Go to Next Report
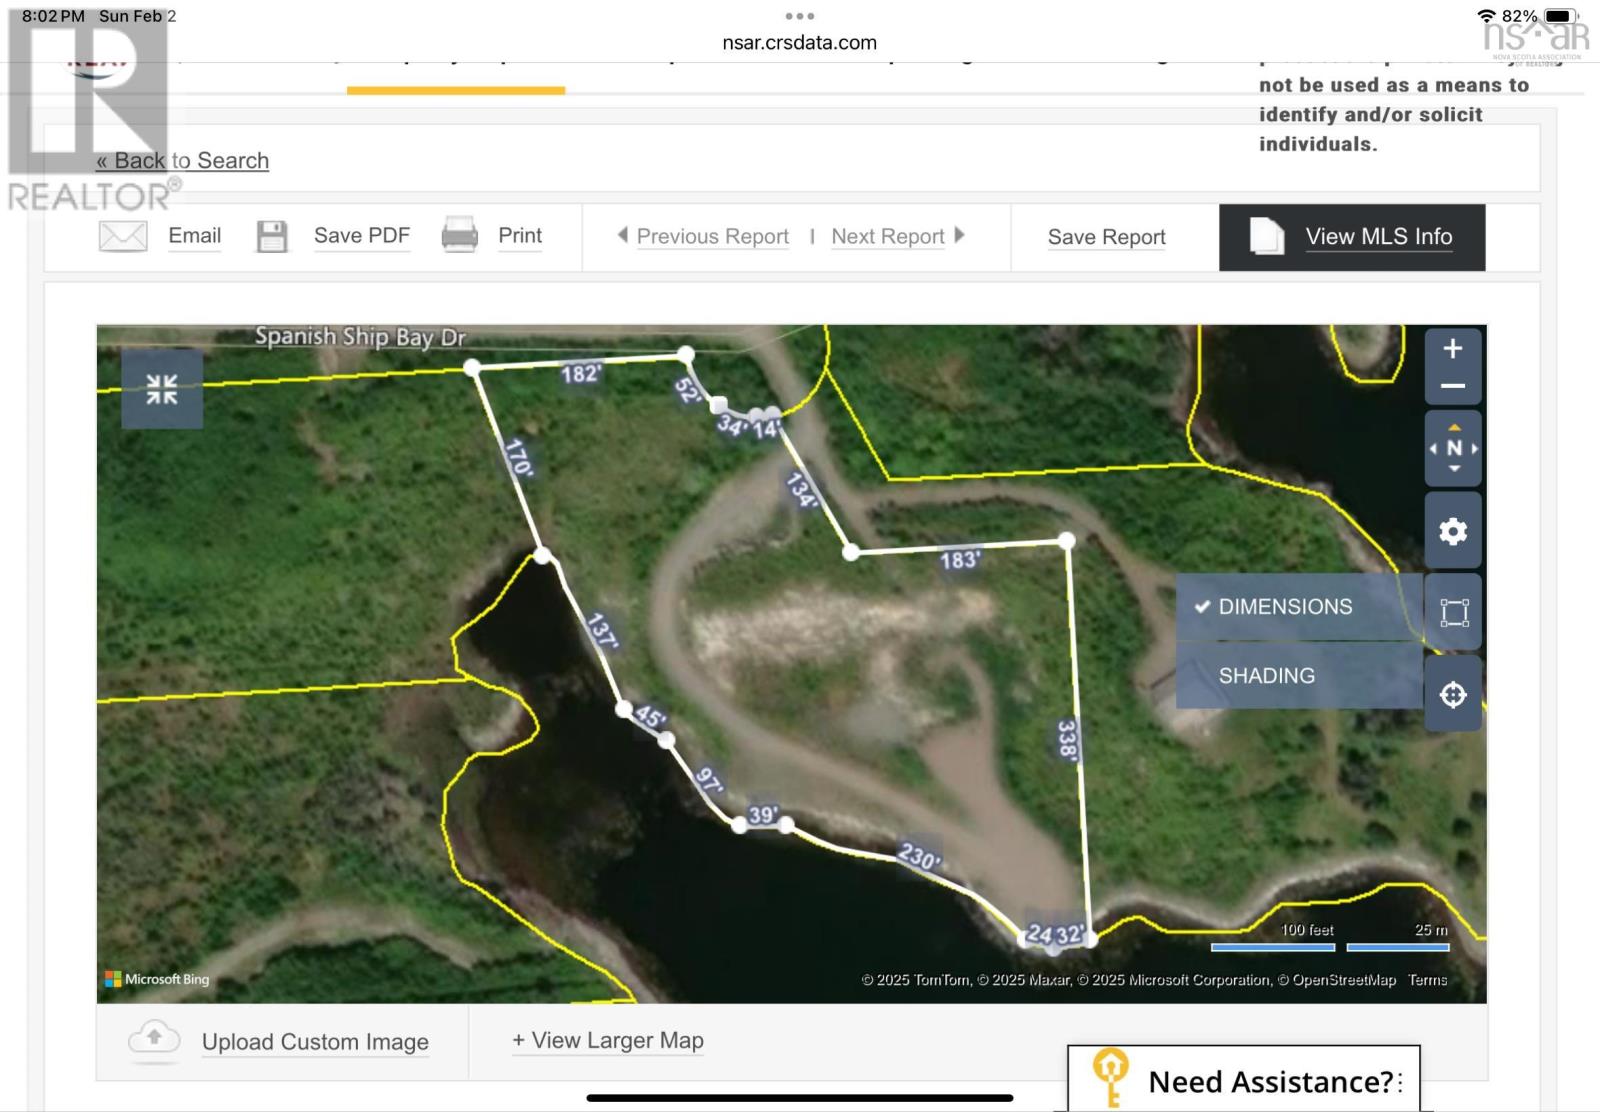 (888, 237)
